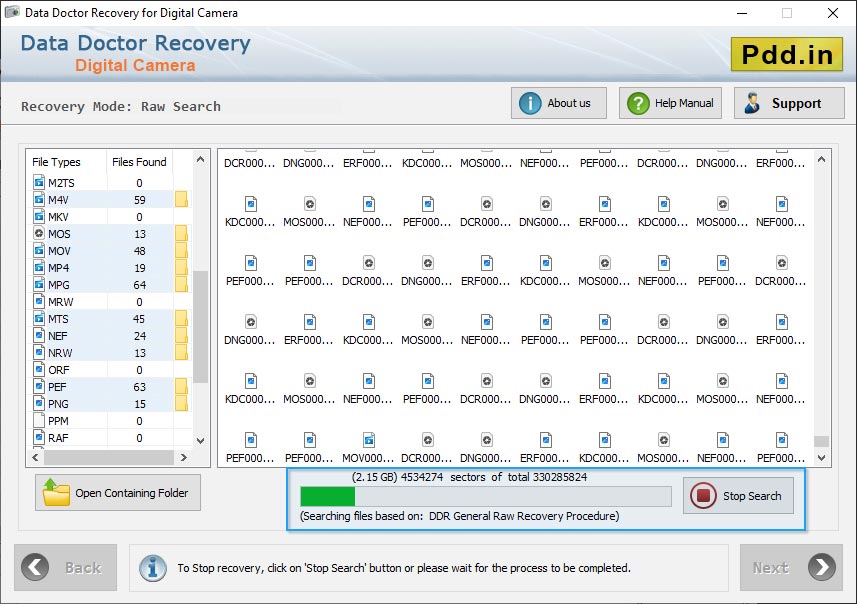The width and height of the screenshot is (857, 604).
Task: Open the About us dialog
Action: (559, 103)
